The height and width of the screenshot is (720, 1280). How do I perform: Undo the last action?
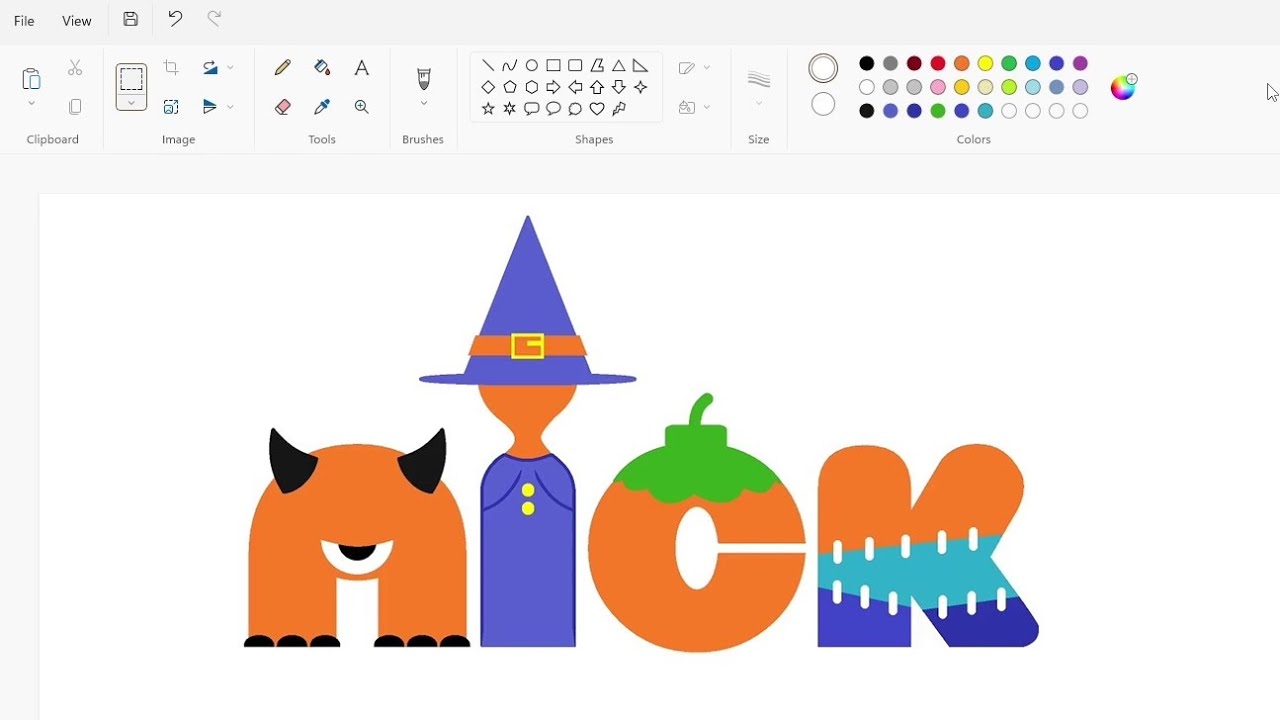175,18
